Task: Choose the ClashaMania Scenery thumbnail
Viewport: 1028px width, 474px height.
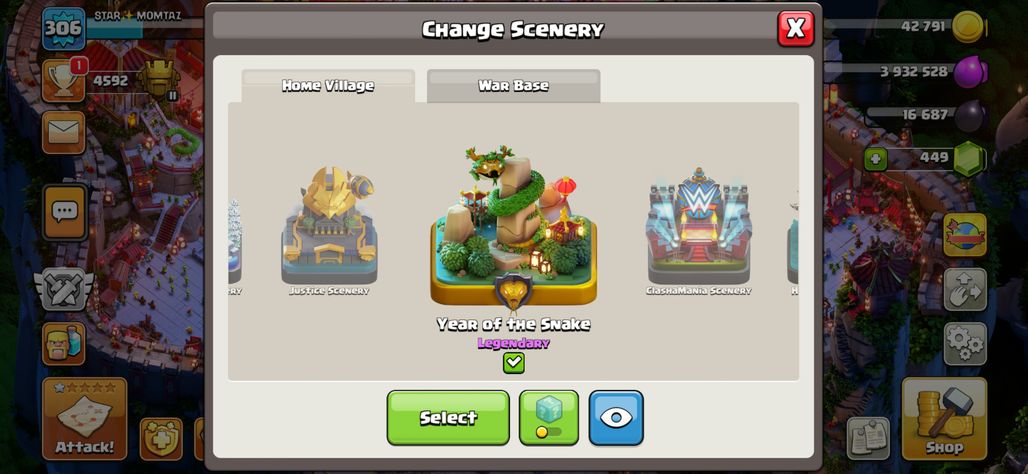Action: 698,231
